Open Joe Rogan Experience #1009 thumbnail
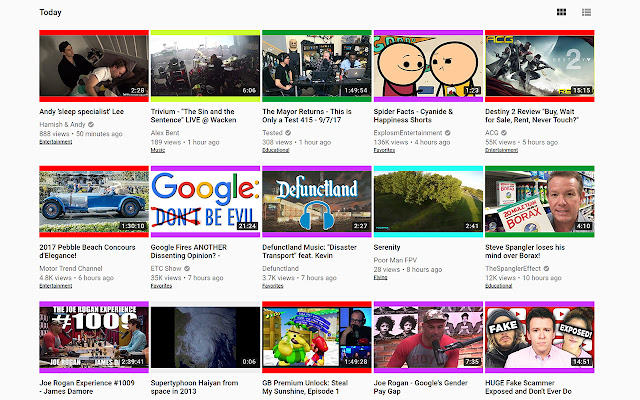The height and width of the screenshot is (400, 640). coord(94,337)
